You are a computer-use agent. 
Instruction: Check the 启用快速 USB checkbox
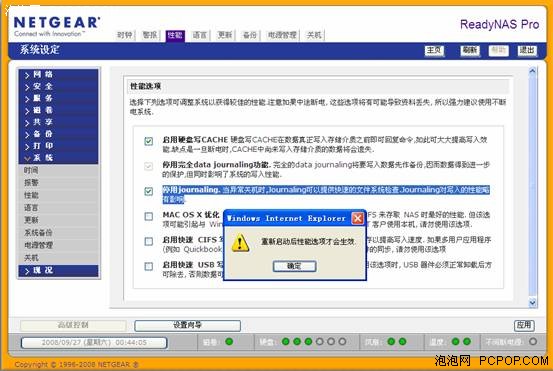coord(149,266)
